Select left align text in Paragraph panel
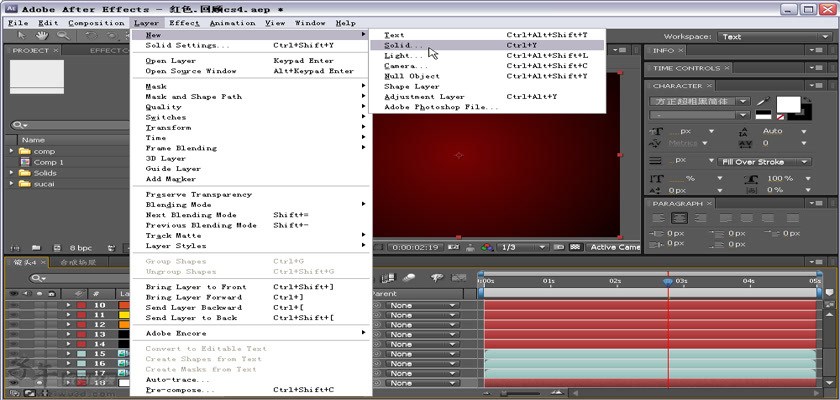The width and height of the screenshot is (840, 400). coord(659,218)
